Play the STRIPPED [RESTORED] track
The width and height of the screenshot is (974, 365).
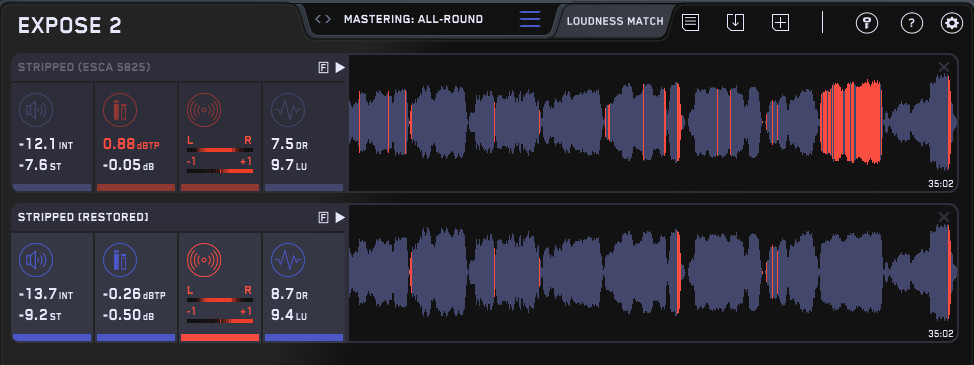[340, 217]
